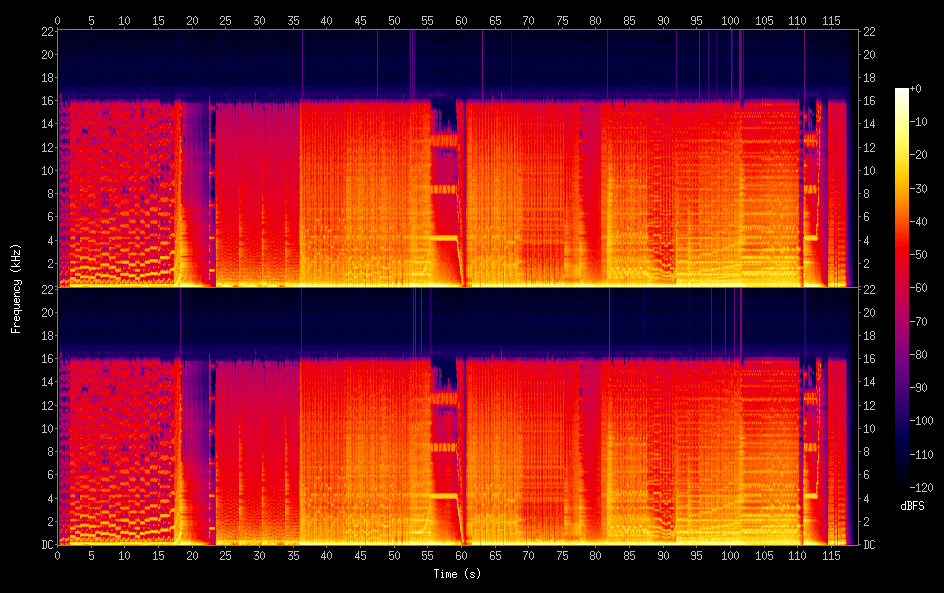Viewport: 944px width, 593px height.
Task: Click 22 kHz label at upper channel's top right
Action: point(869,32)
